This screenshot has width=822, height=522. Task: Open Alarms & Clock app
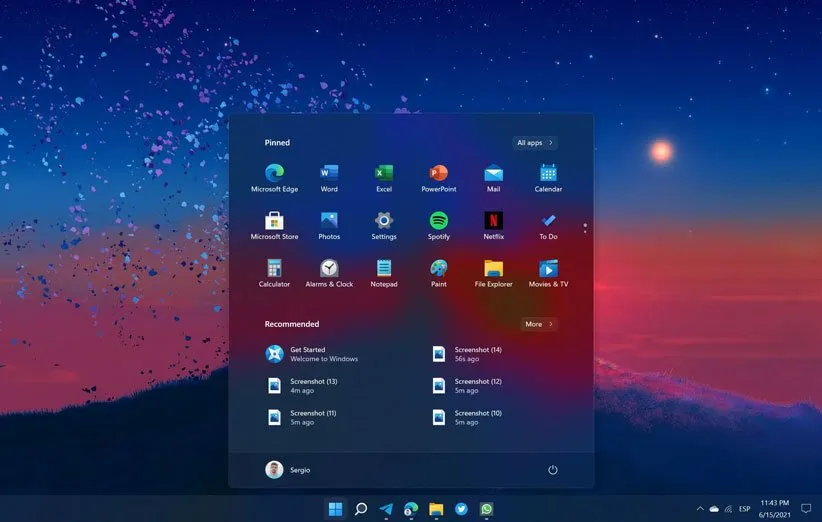pyautogui.click(x=329, y=269)
